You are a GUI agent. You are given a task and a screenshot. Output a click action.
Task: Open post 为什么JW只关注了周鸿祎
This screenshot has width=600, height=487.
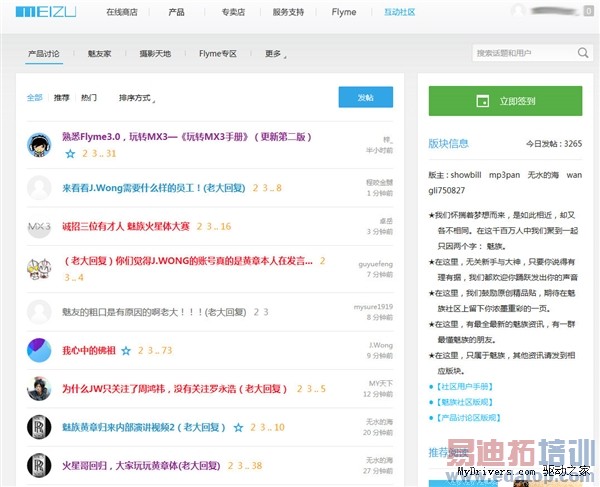pyautogui.click(x=174, y=389)
